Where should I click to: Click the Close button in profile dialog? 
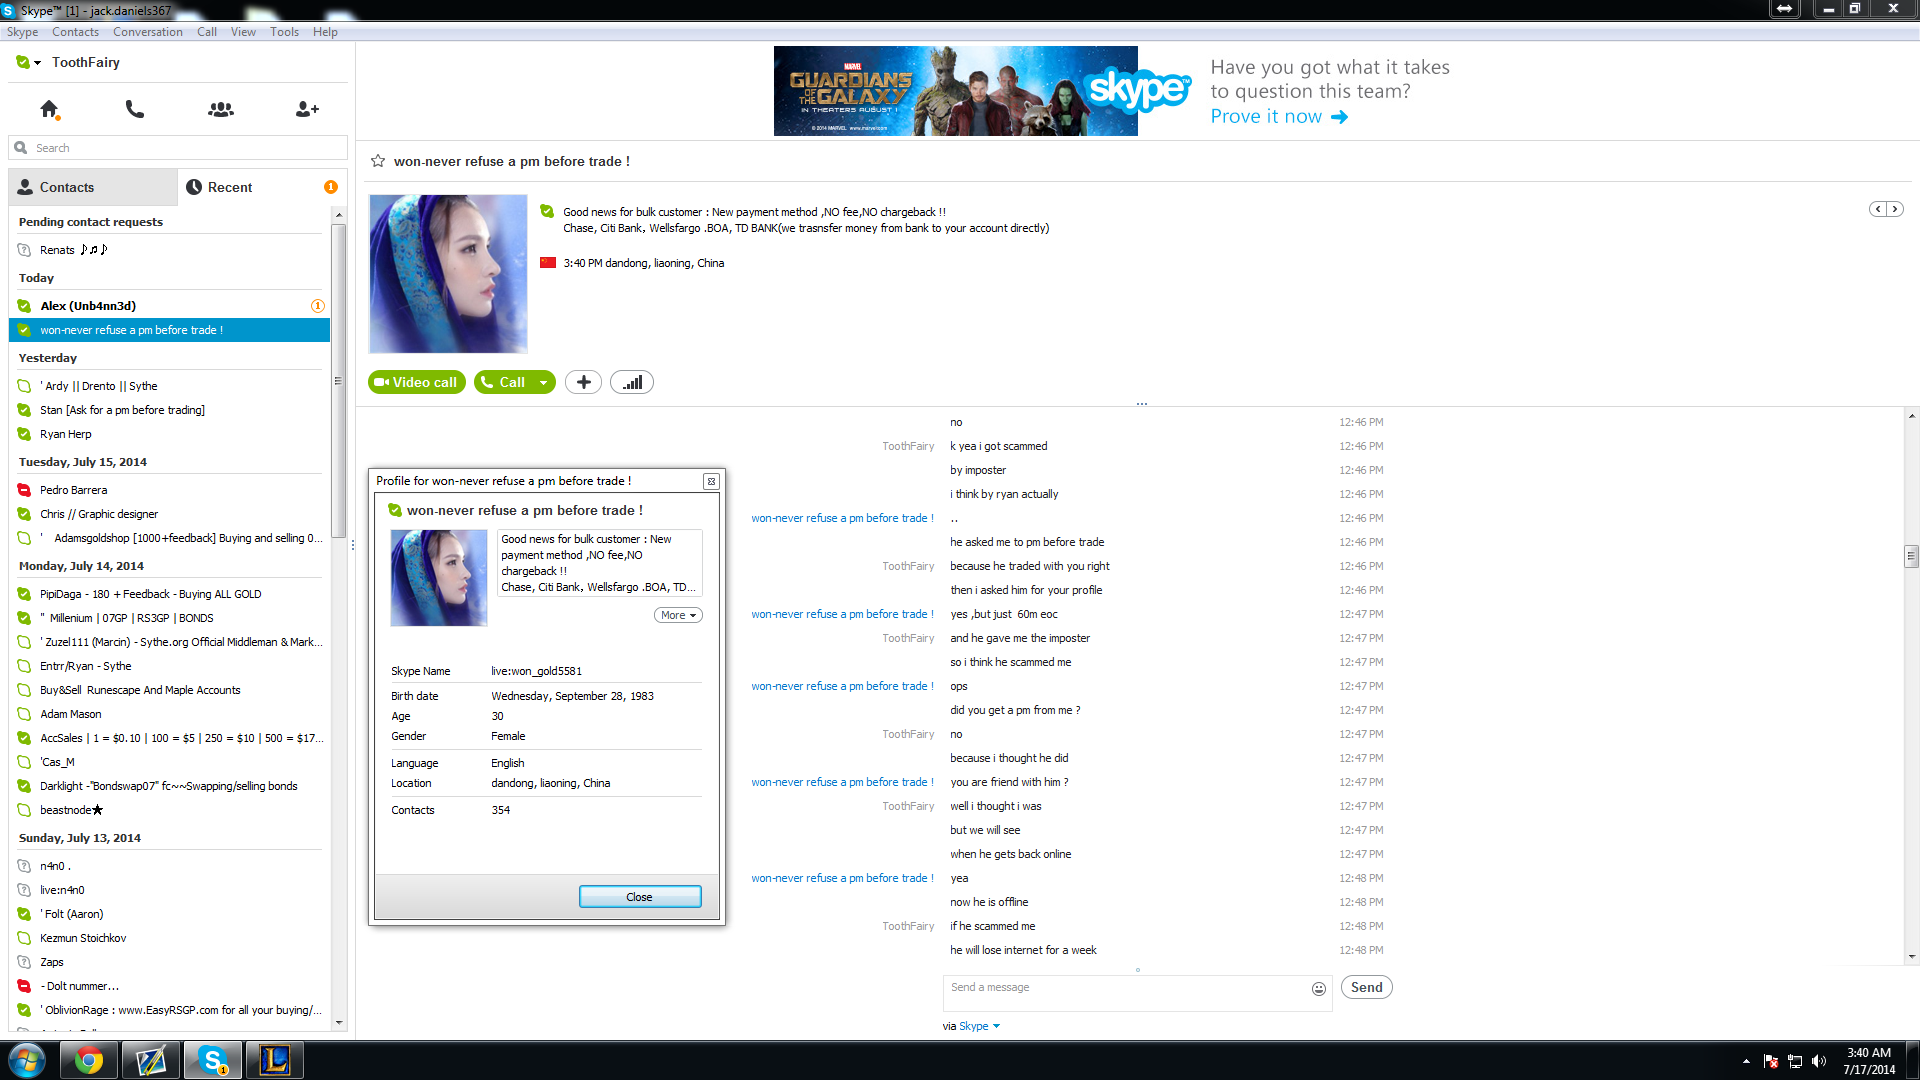click(640, 897)
